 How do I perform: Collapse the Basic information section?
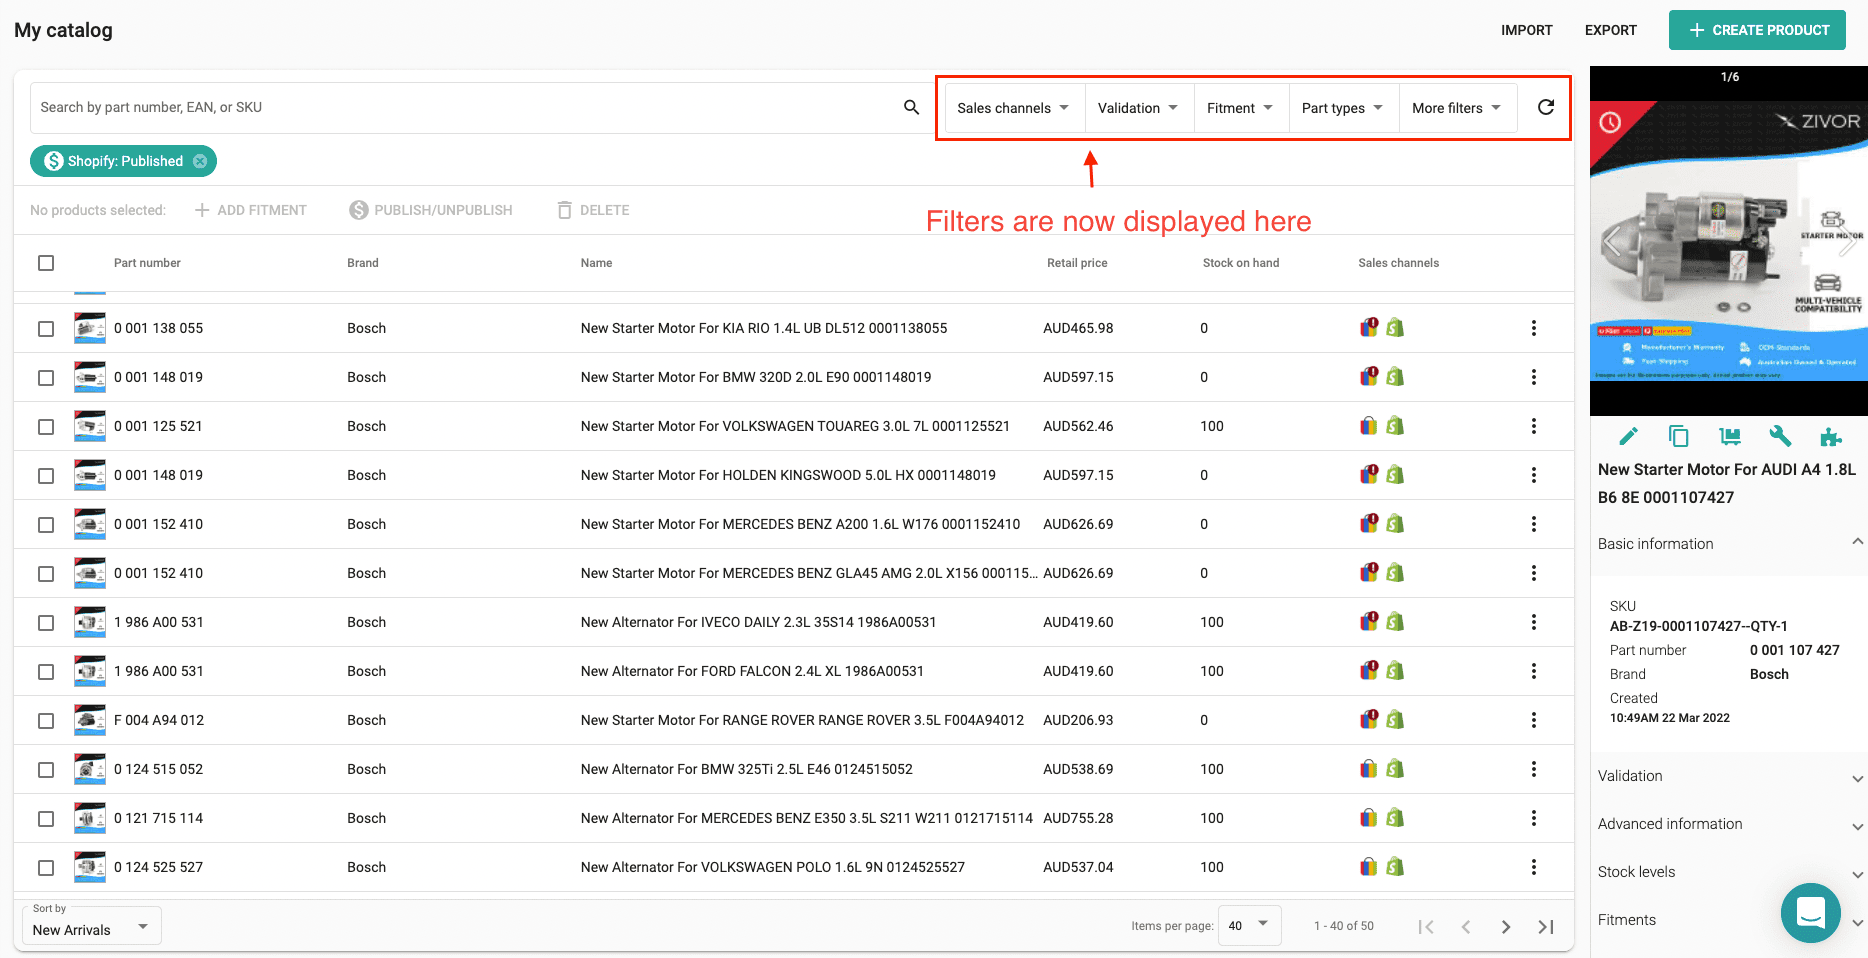pos(1729,543)
